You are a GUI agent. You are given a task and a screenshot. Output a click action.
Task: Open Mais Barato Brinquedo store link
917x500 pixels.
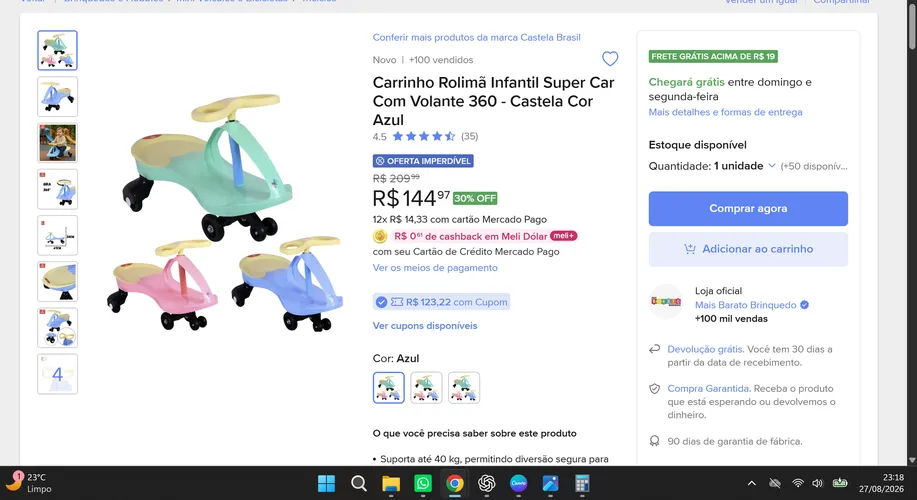pos(746,305)
